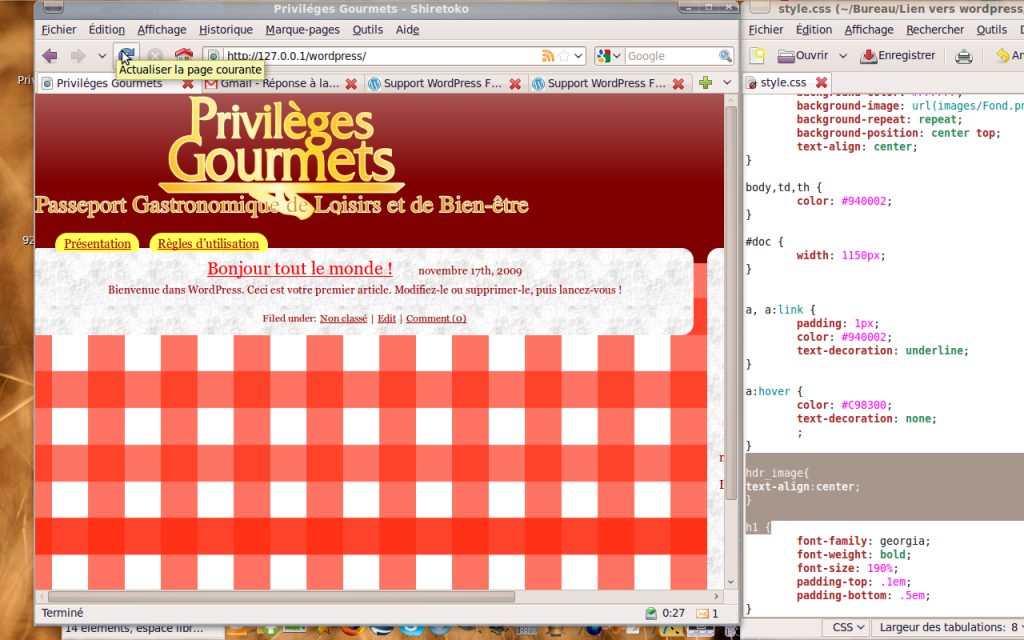Click the RSS feed icon in address bar
Viewport: 1024px width, 640px height.
pyautogui.click(x=547, y=56)
